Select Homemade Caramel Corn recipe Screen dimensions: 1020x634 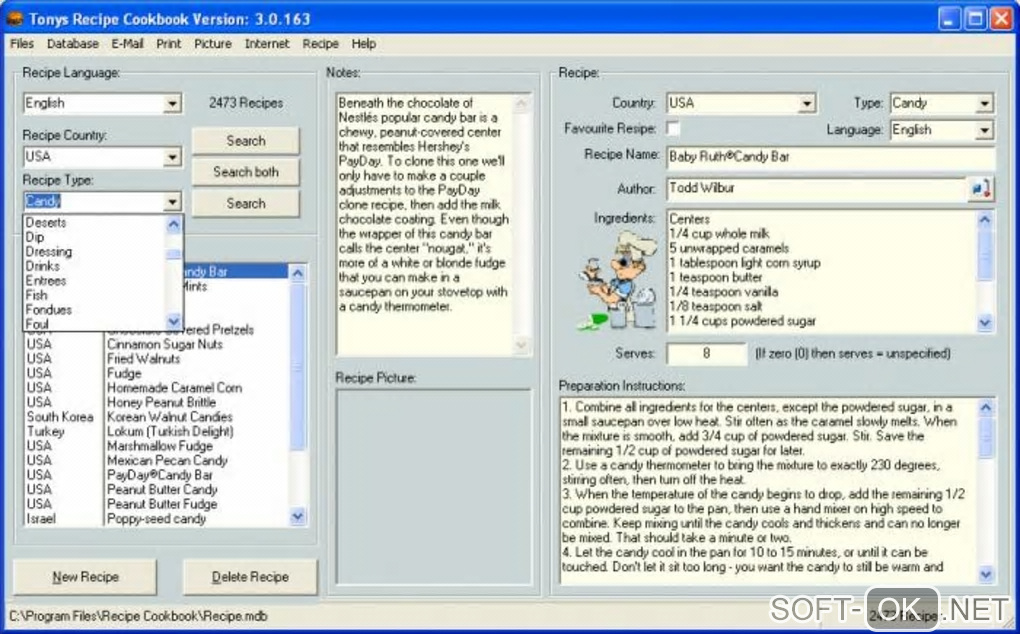pos(174,388)
